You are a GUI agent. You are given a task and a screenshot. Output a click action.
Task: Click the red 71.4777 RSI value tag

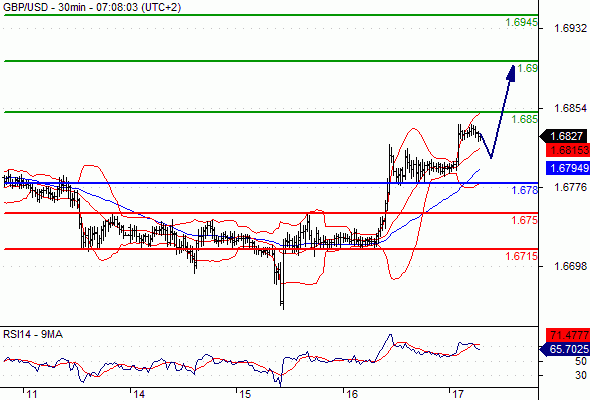tap(568, 335)
